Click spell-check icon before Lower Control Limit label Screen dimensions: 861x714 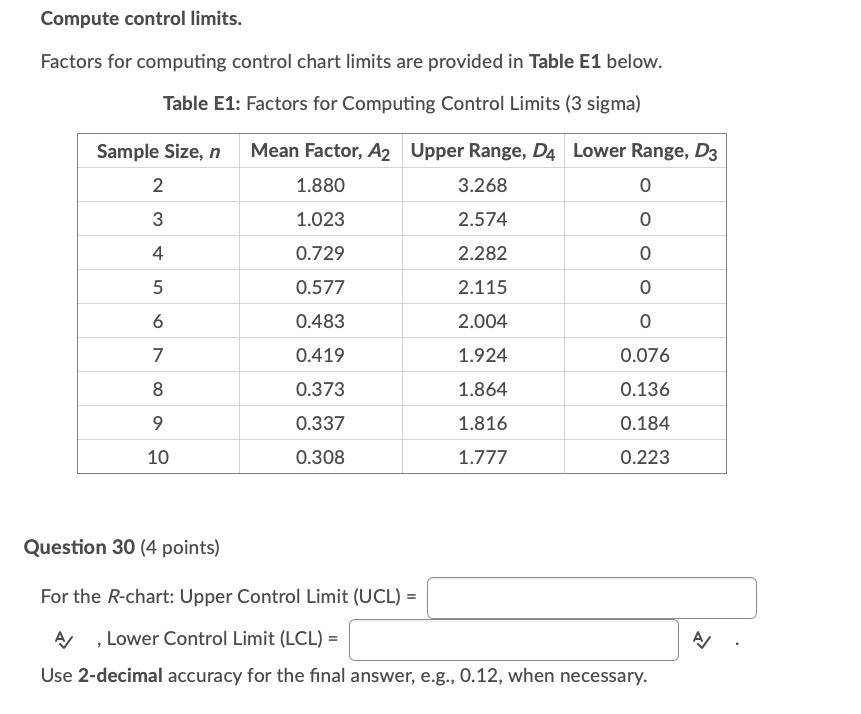[63, 639]
